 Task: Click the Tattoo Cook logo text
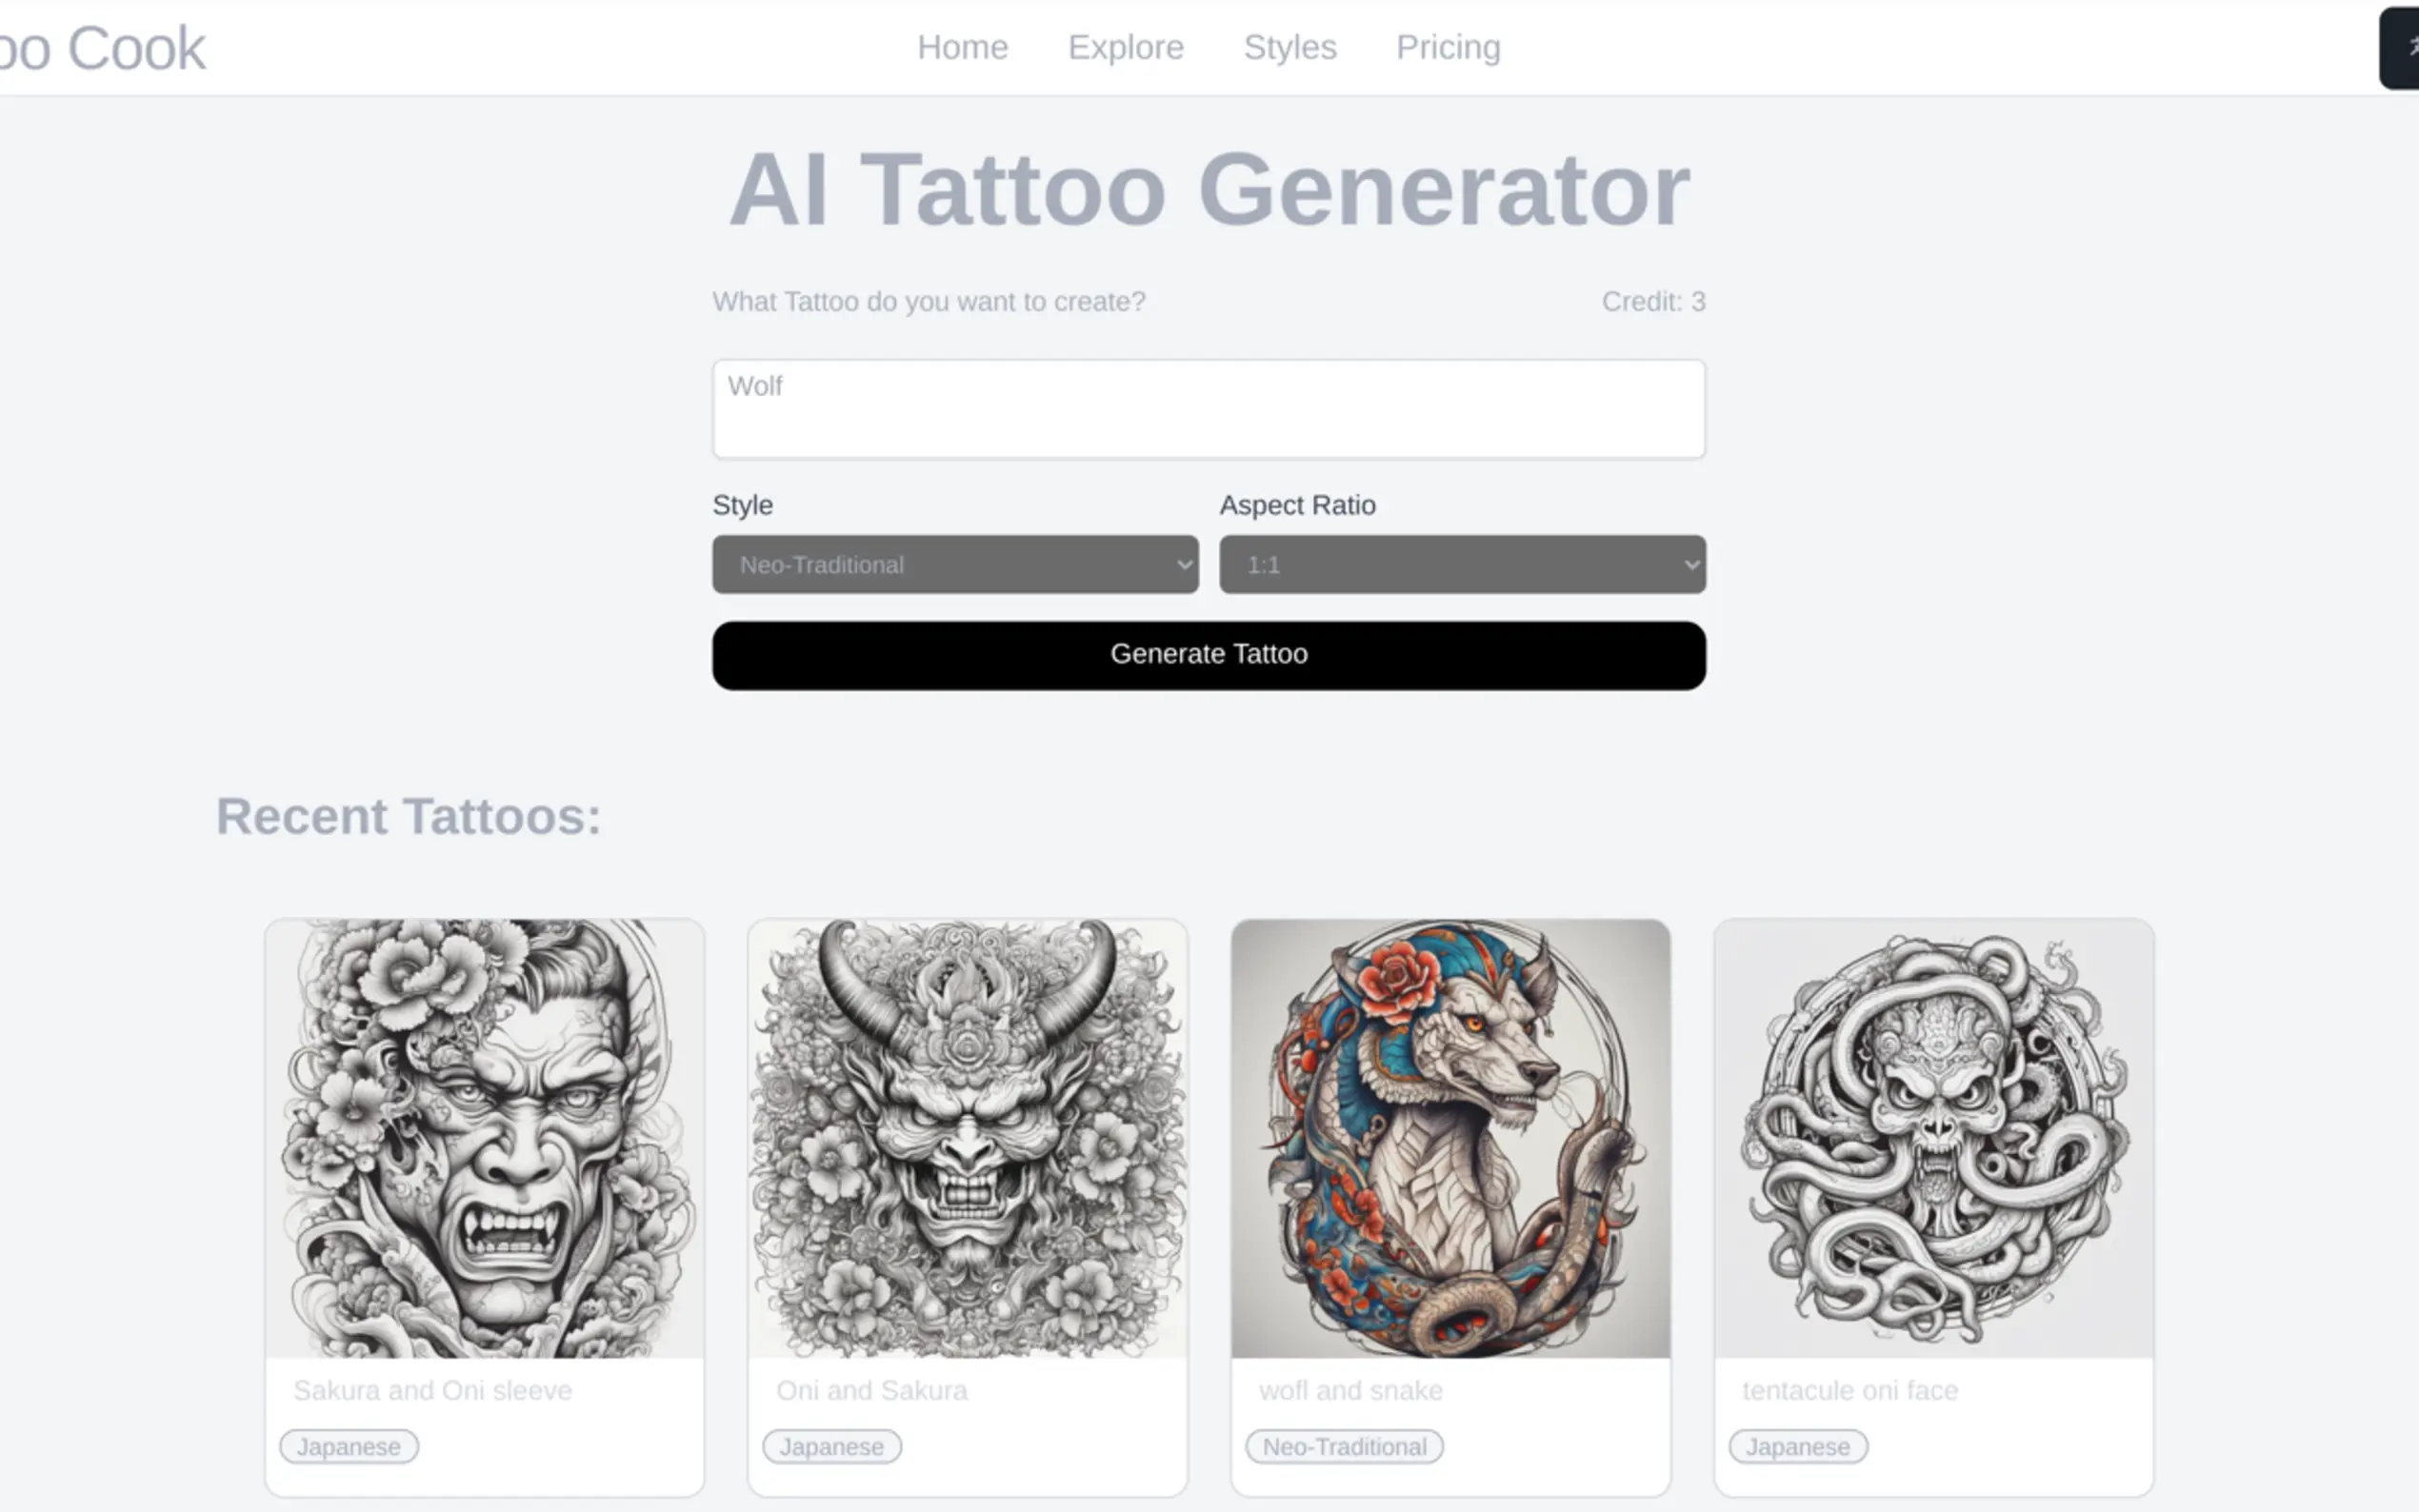pos(101,48)
